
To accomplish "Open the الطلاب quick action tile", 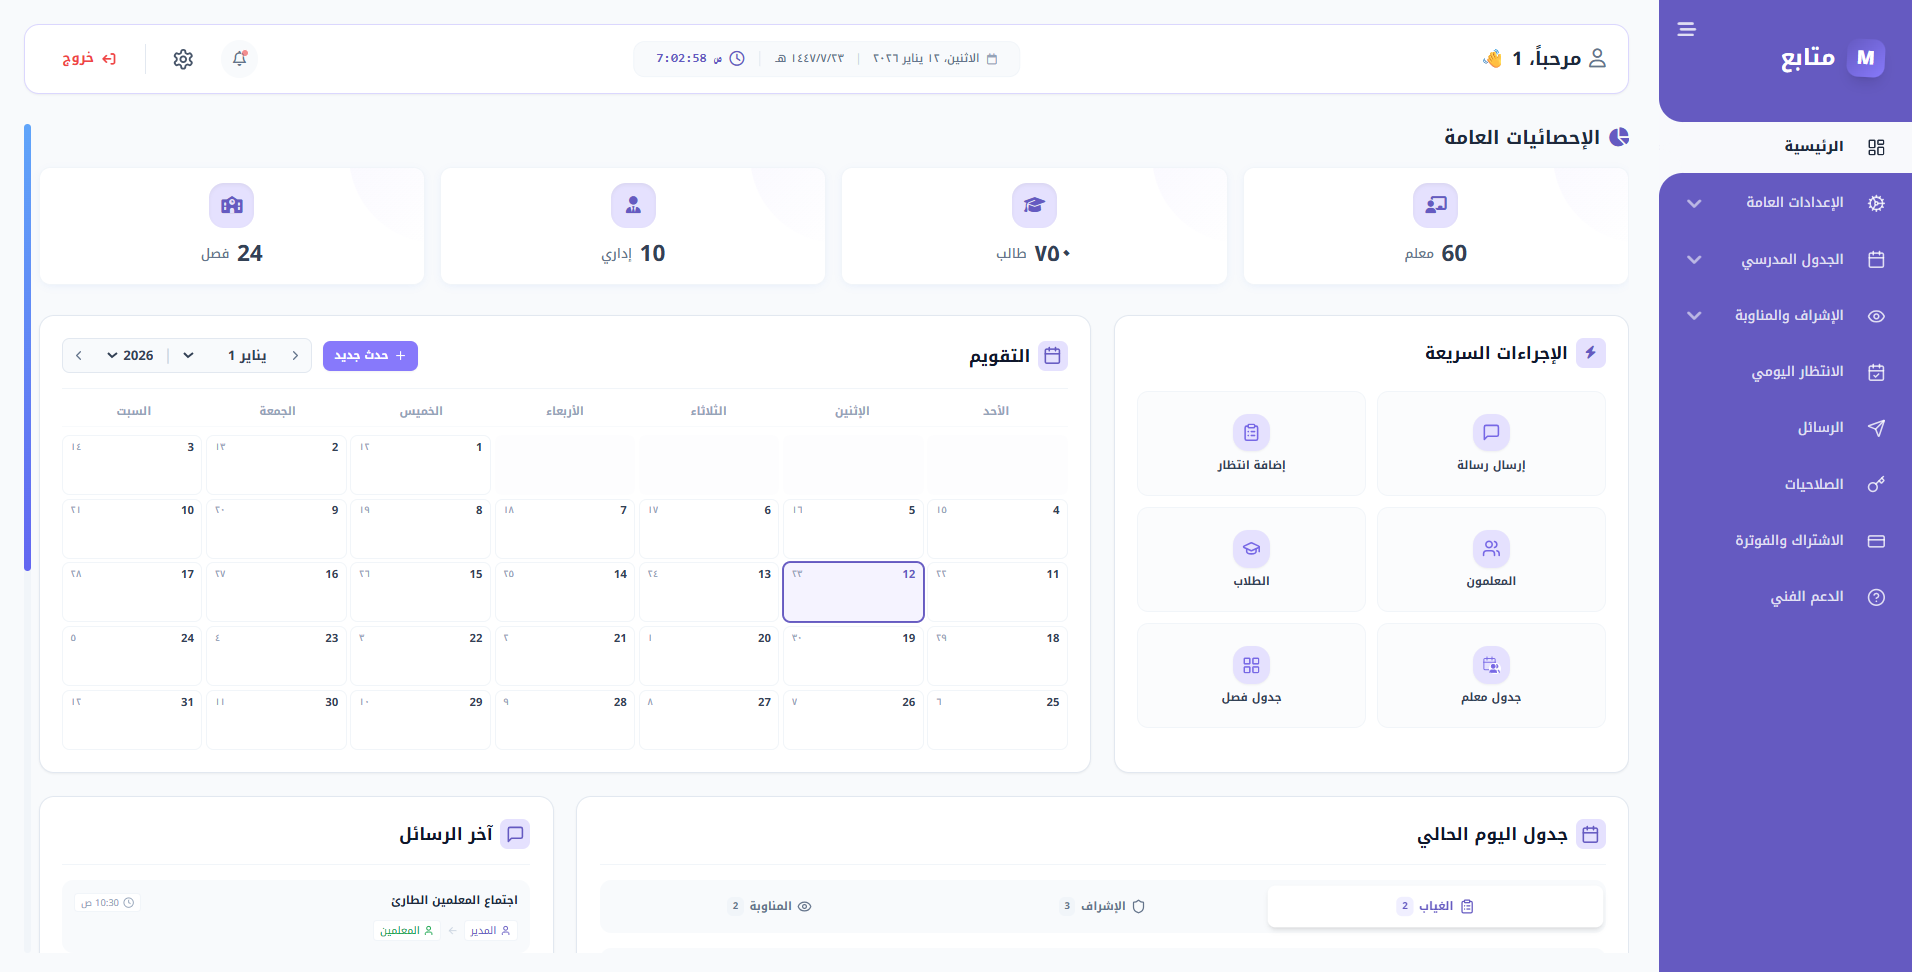I will pos(1251,560).
